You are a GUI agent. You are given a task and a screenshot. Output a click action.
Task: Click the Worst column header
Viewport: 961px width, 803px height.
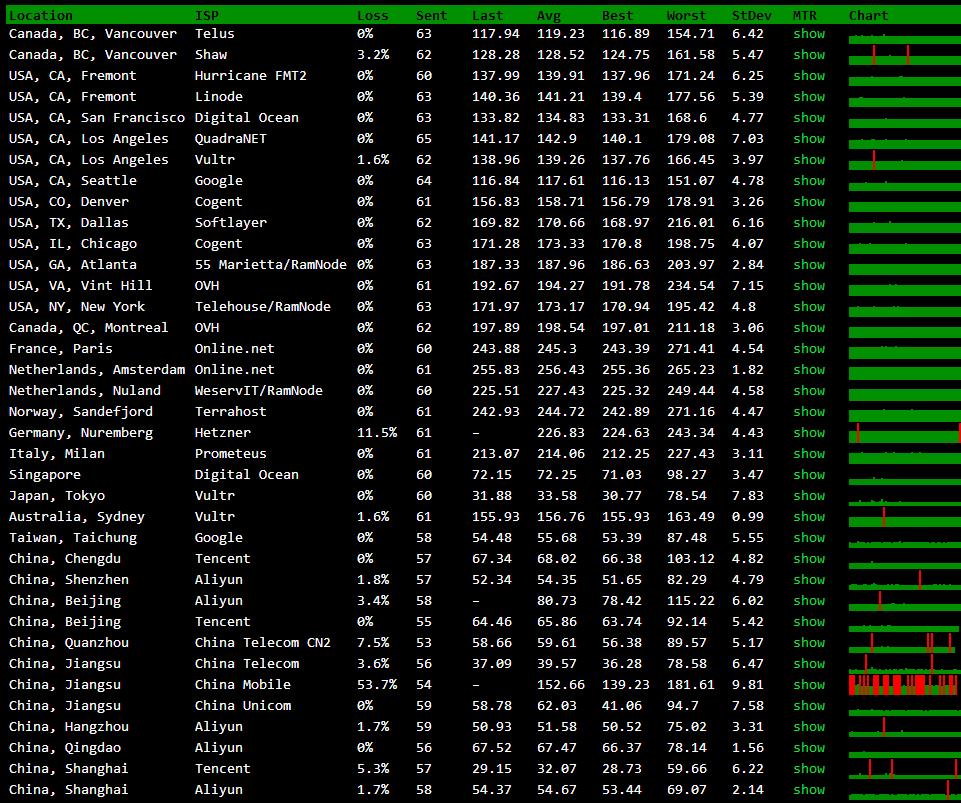[686, 15]
